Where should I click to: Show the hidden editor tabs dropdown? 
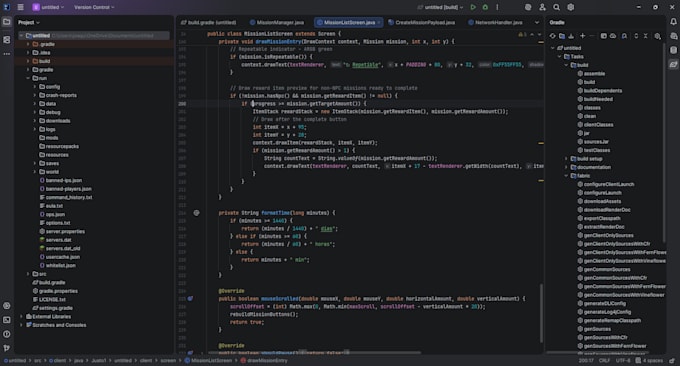click(x=537, y=22)
